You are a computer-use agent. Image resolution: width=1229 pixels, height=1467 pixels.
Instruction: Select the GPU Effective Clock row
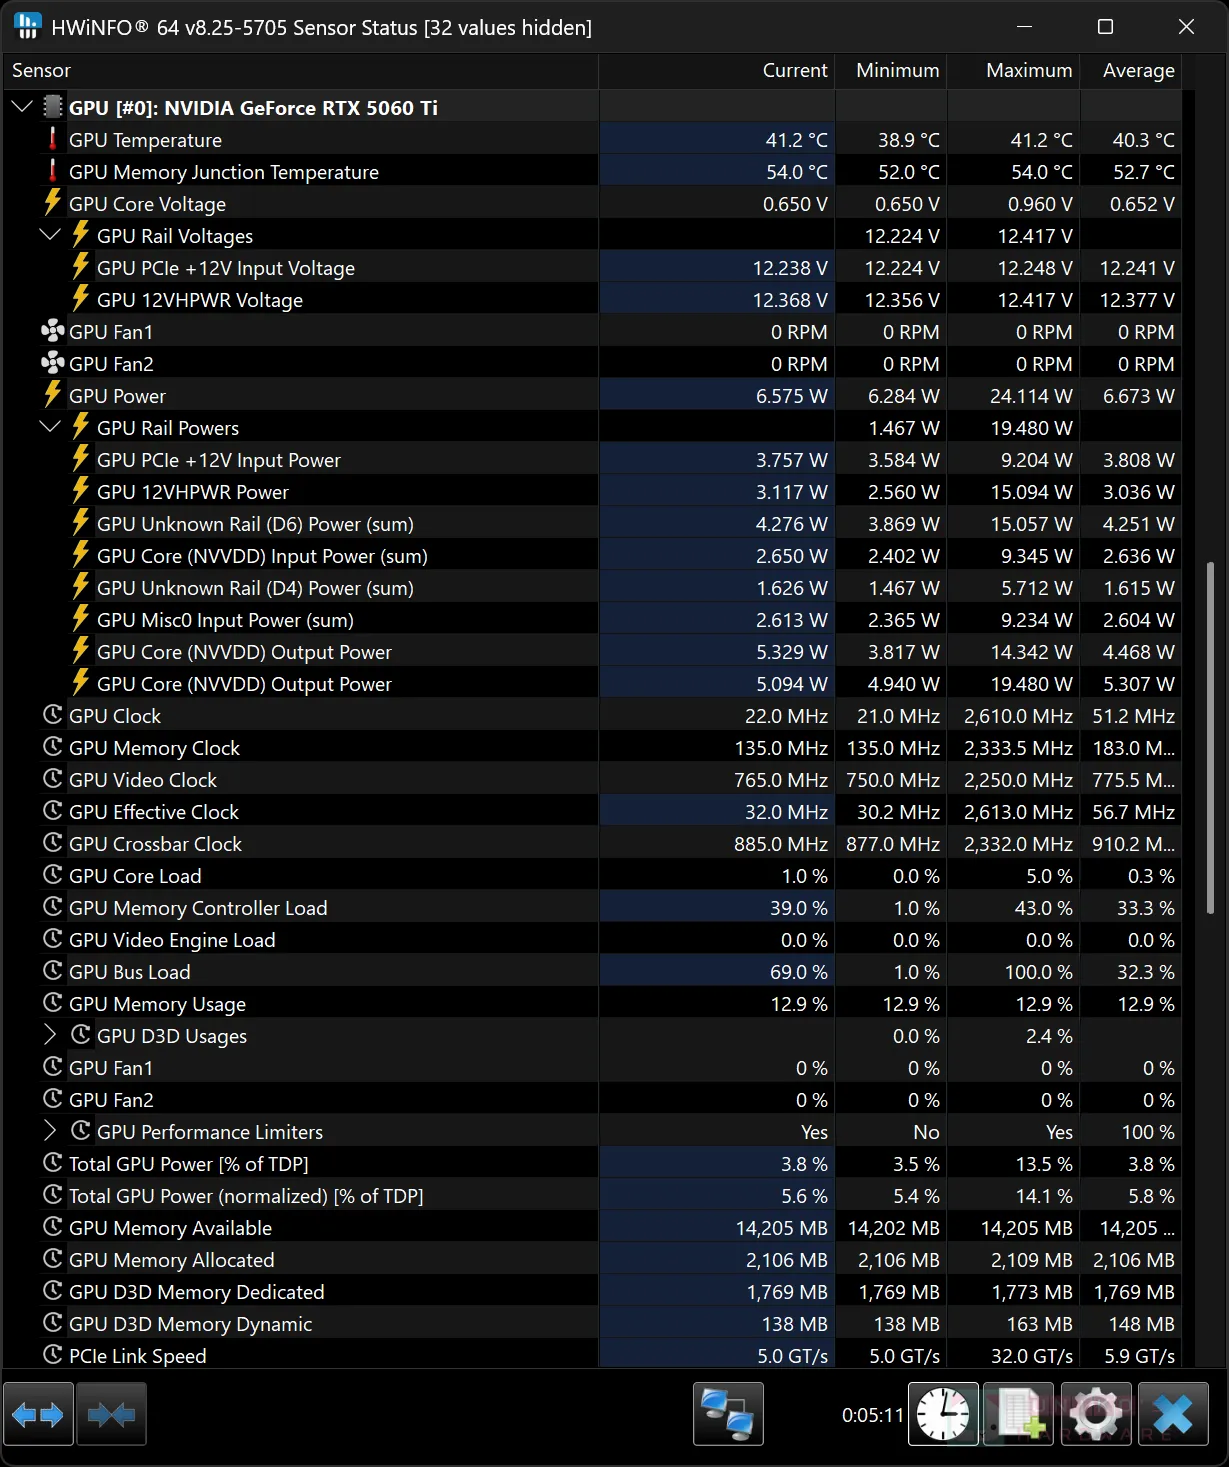[592, 812]
